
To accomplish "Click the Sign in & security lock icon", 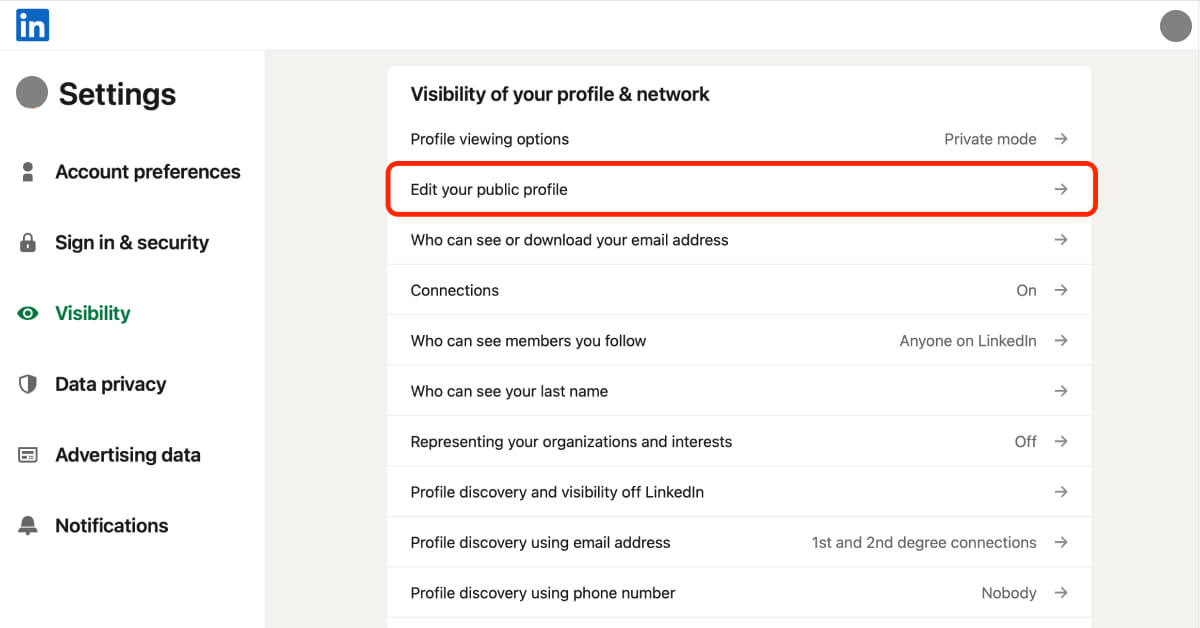I will [x=28, y=242].
